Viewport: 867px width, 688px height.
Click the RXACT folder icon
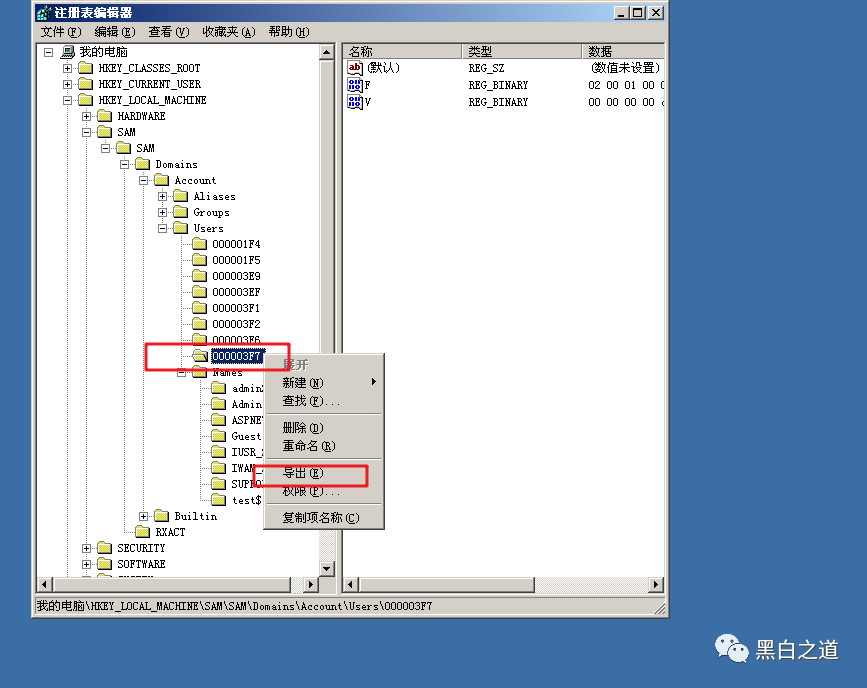[143, 532]
